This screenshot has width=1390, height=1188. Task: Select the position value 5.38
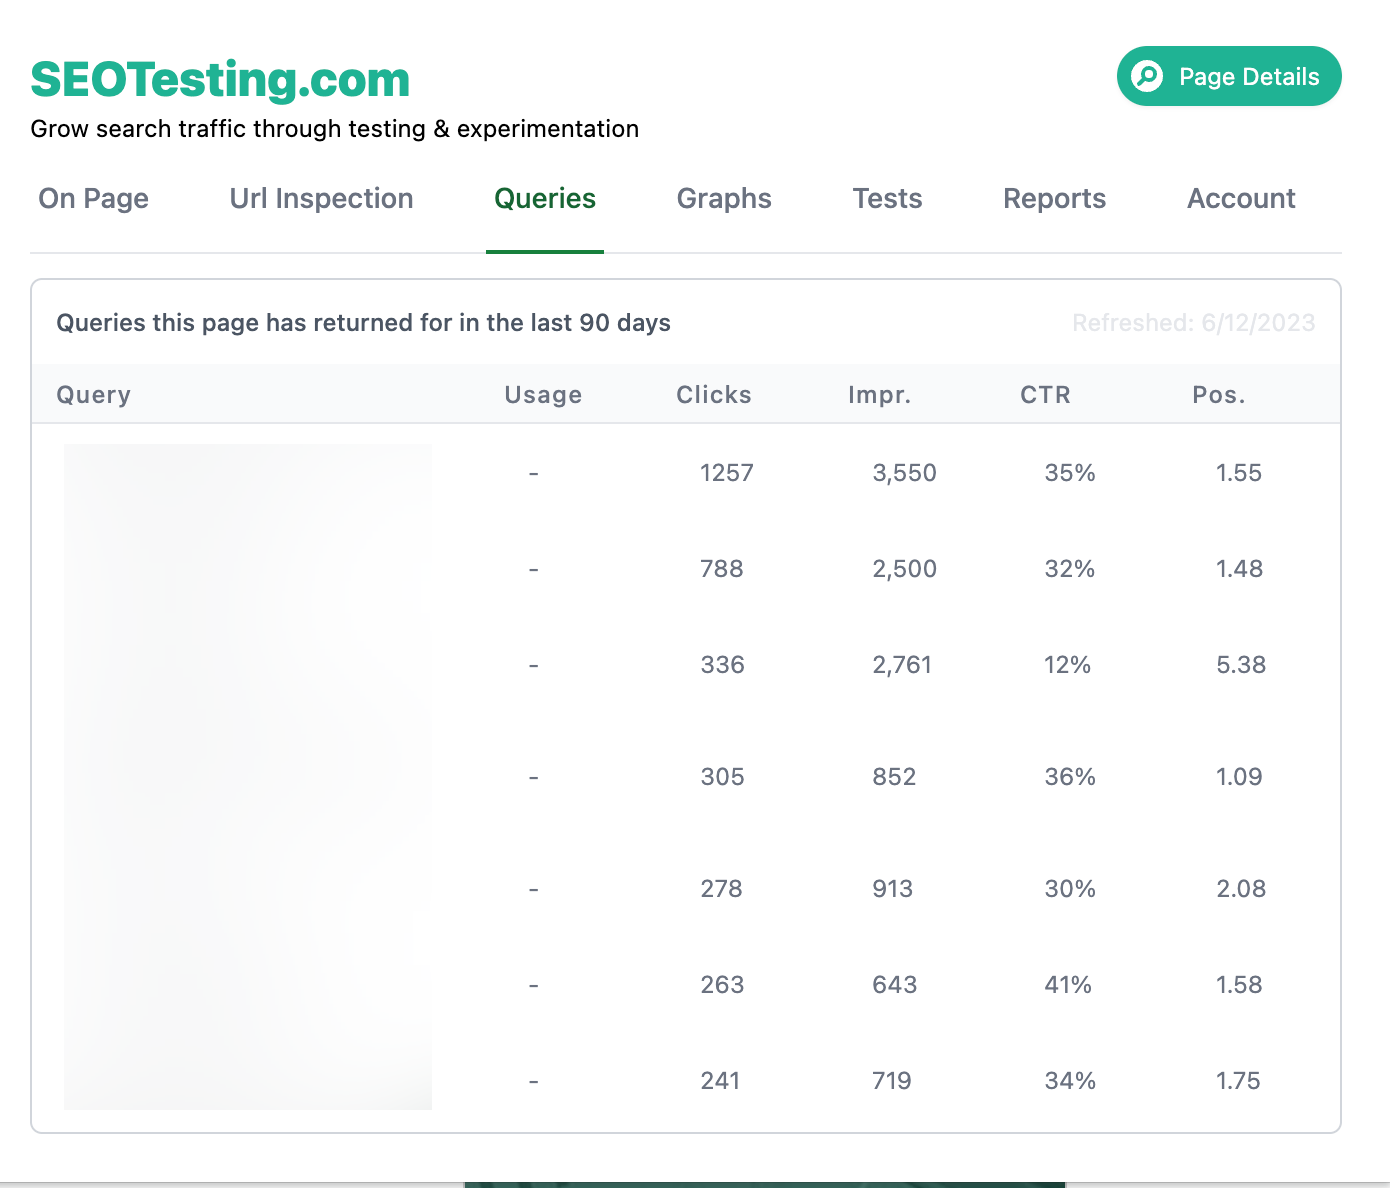click(x=1241, y=665)
